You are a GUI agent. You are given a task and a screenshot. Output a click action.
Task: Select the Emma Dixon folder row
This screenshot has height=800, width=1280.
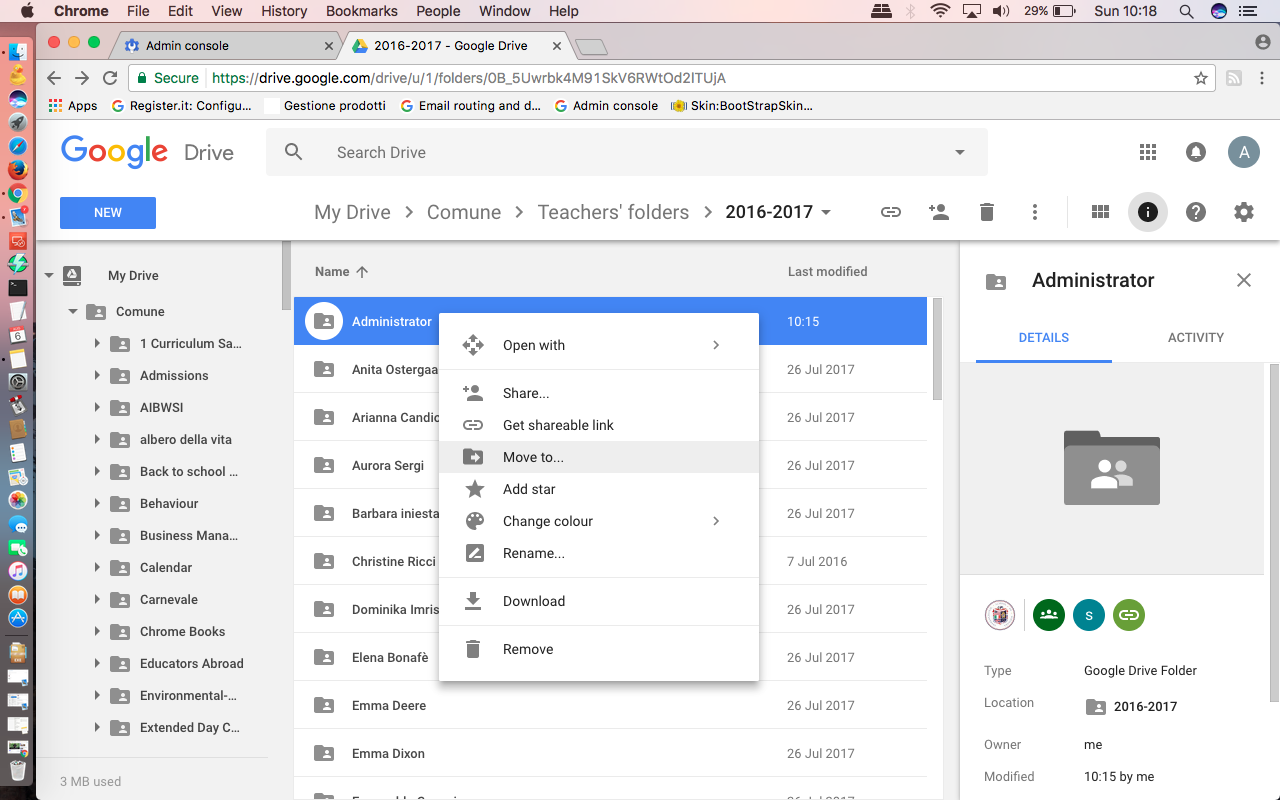[610, 753]
